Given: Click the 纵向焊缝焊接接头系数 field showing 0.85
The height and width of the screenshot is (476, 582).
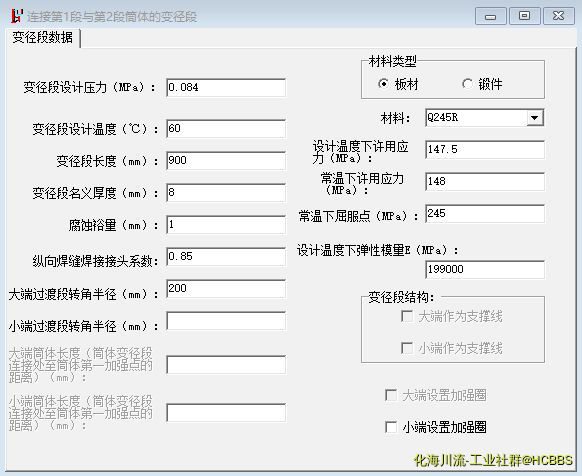Looking at the screenshot, I should click(x=226, y=257).
